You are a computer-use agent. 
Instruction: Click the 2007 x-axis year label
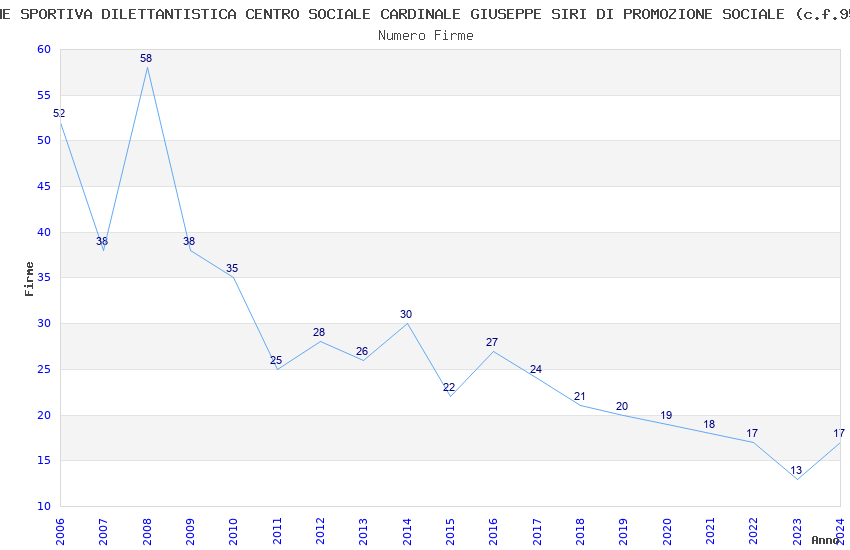click(x=103, y=531)
